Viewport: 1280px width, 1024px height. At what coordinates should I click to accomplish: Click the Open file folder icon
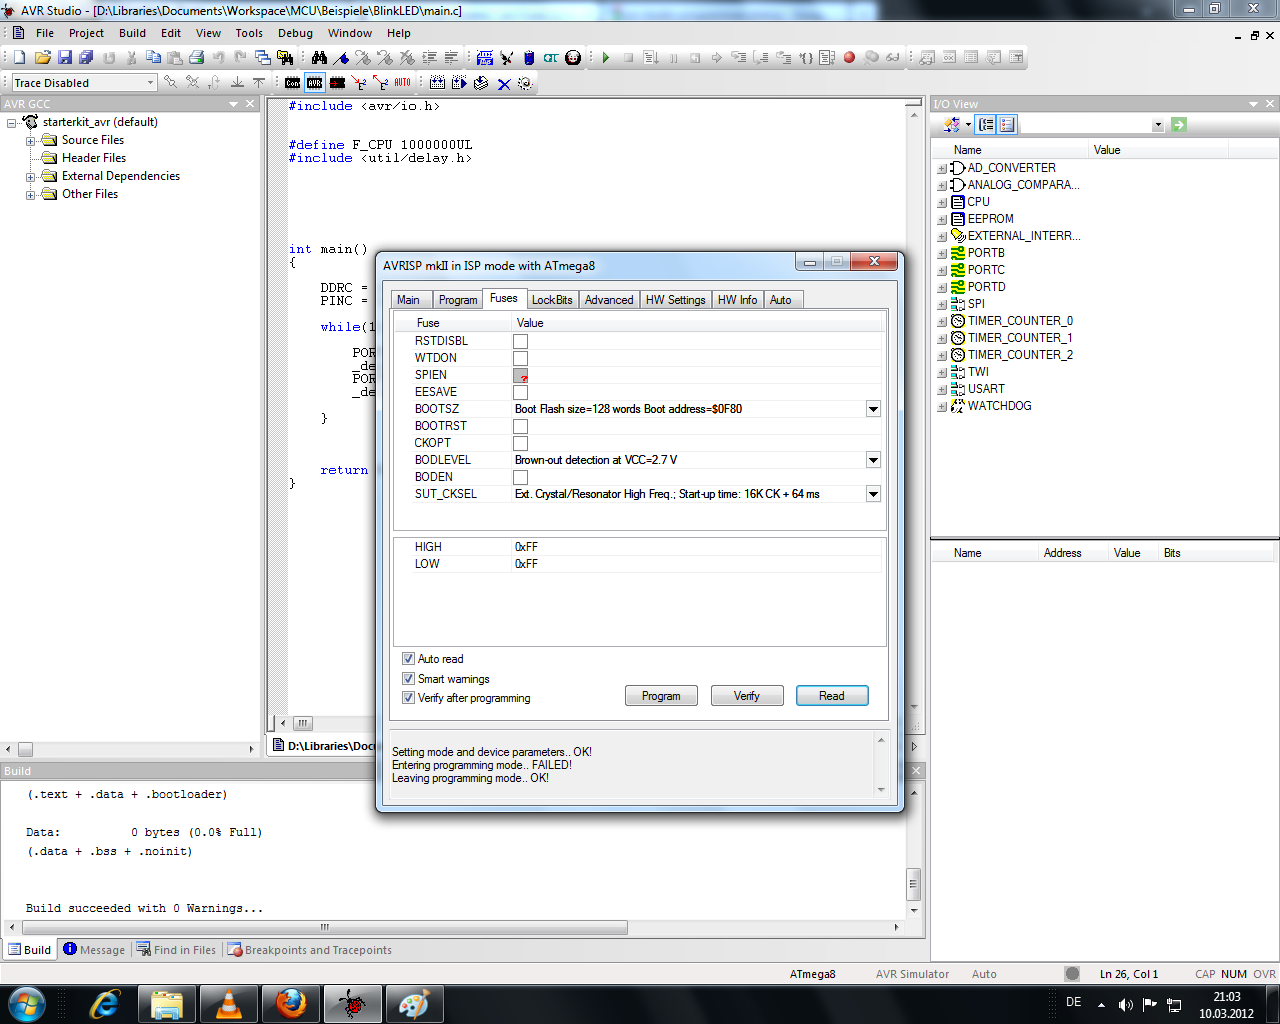pyautogui.click(x=42, y=58)
